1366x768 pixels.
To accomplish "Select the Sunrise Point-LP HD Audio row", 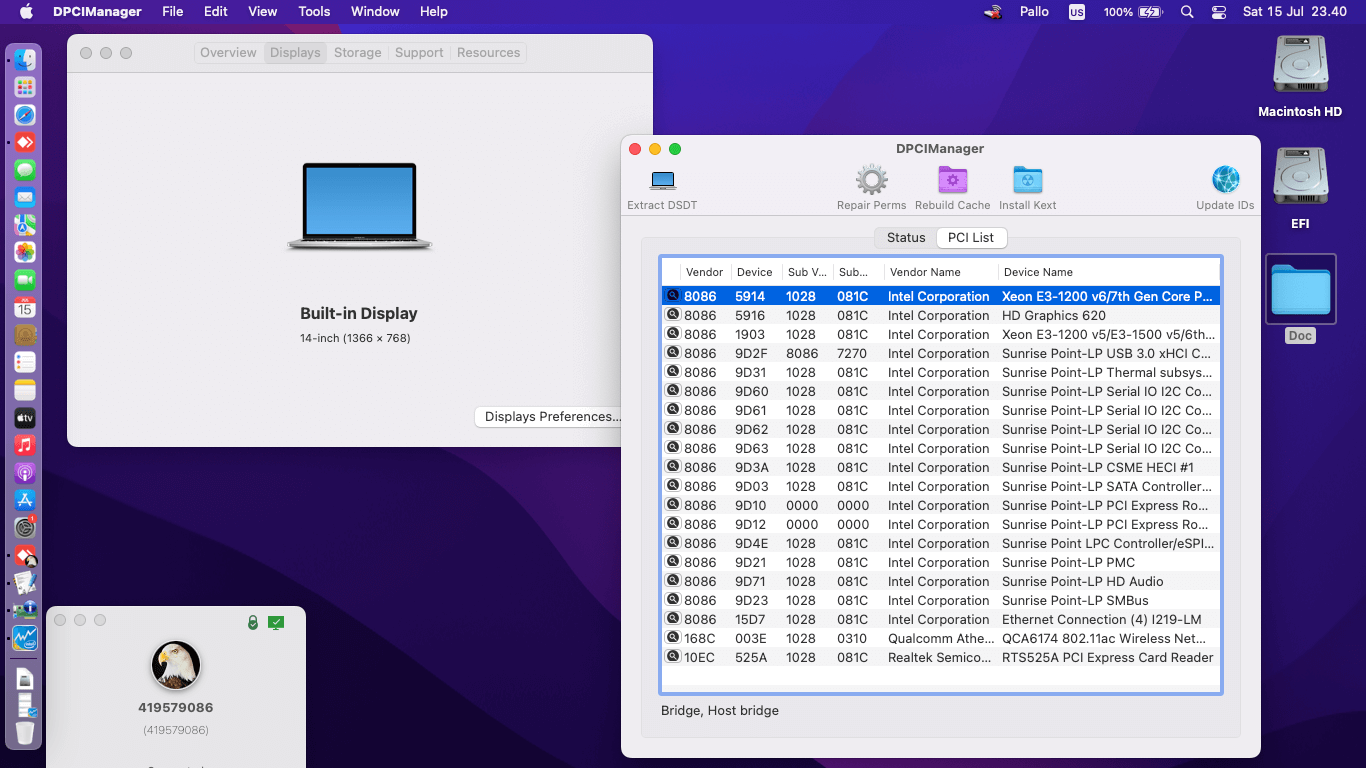I will (941, 581).
